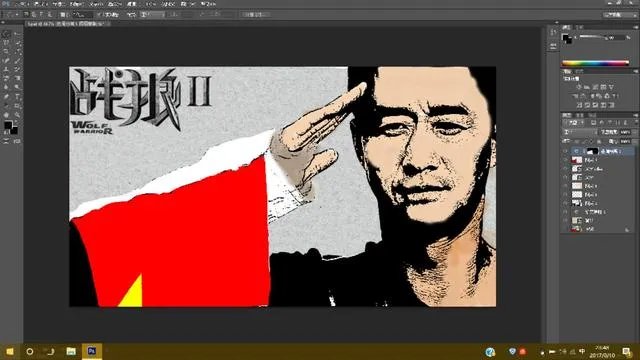Open the layer filter kind dropdown
640x360 pixels.
(574, 122)
